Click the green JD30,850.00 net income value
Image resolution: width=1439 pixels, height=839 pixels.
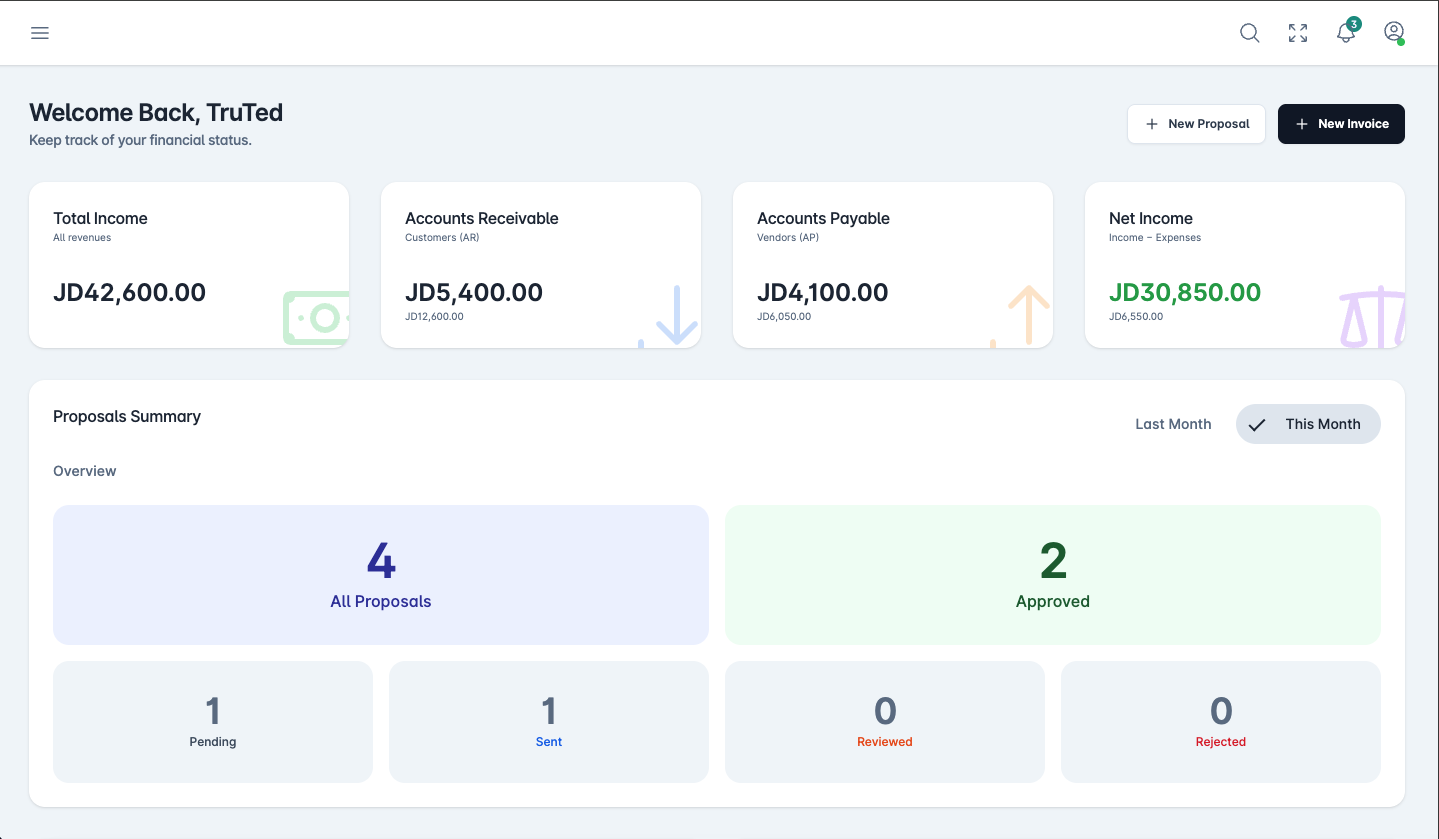[1185, 292]
